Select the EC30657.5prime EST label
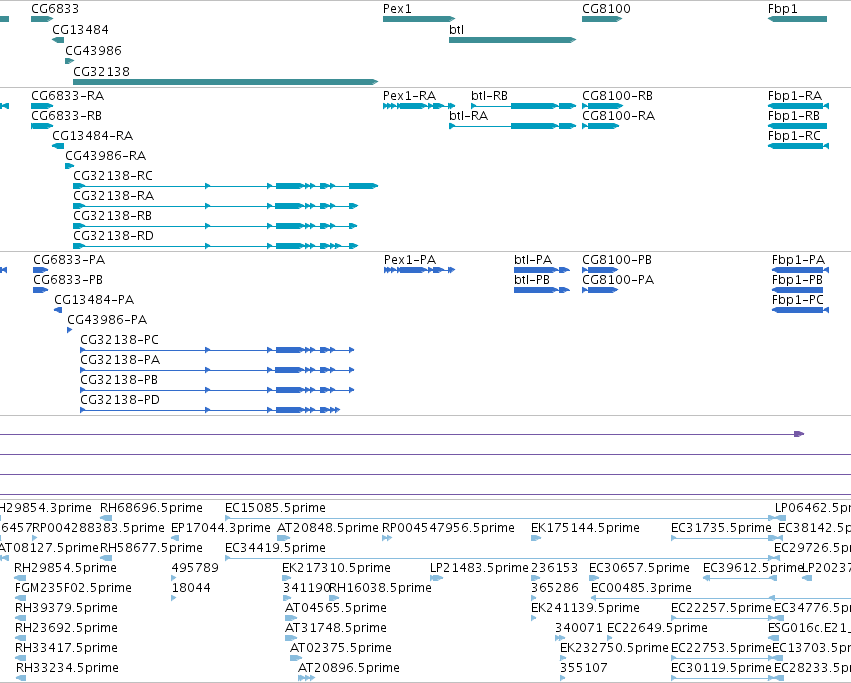Viewport: 851px width, 683px height. click(639, 568)
